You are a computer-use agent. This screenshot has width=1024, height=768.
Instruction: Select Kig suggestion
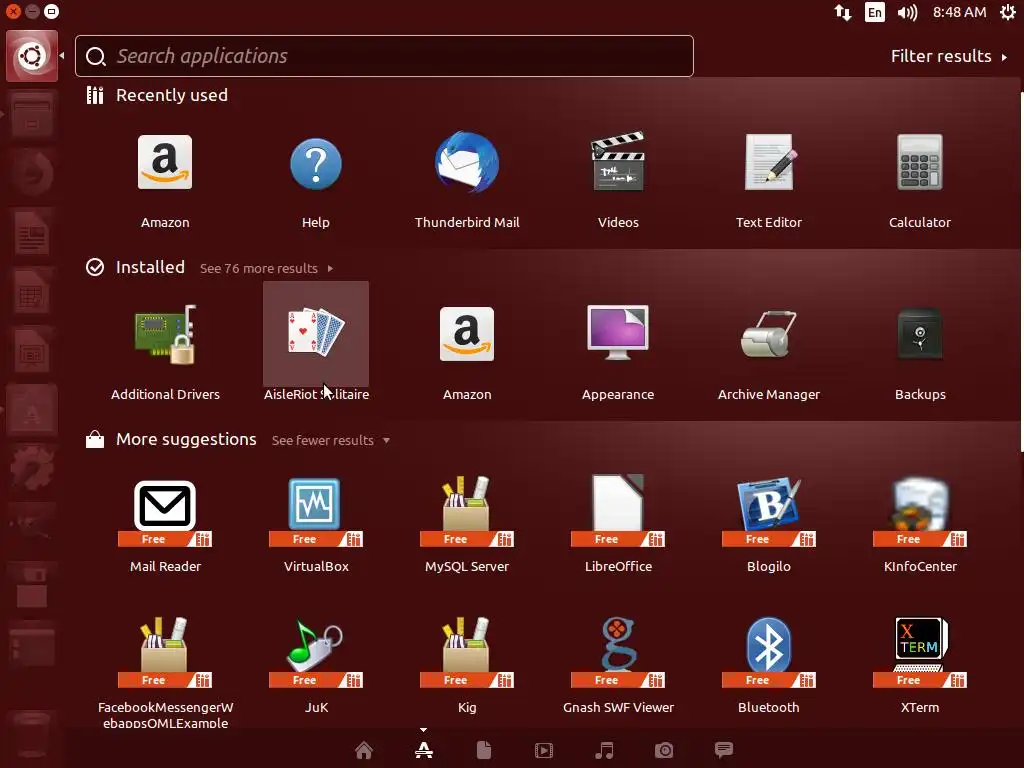point(467,653)
